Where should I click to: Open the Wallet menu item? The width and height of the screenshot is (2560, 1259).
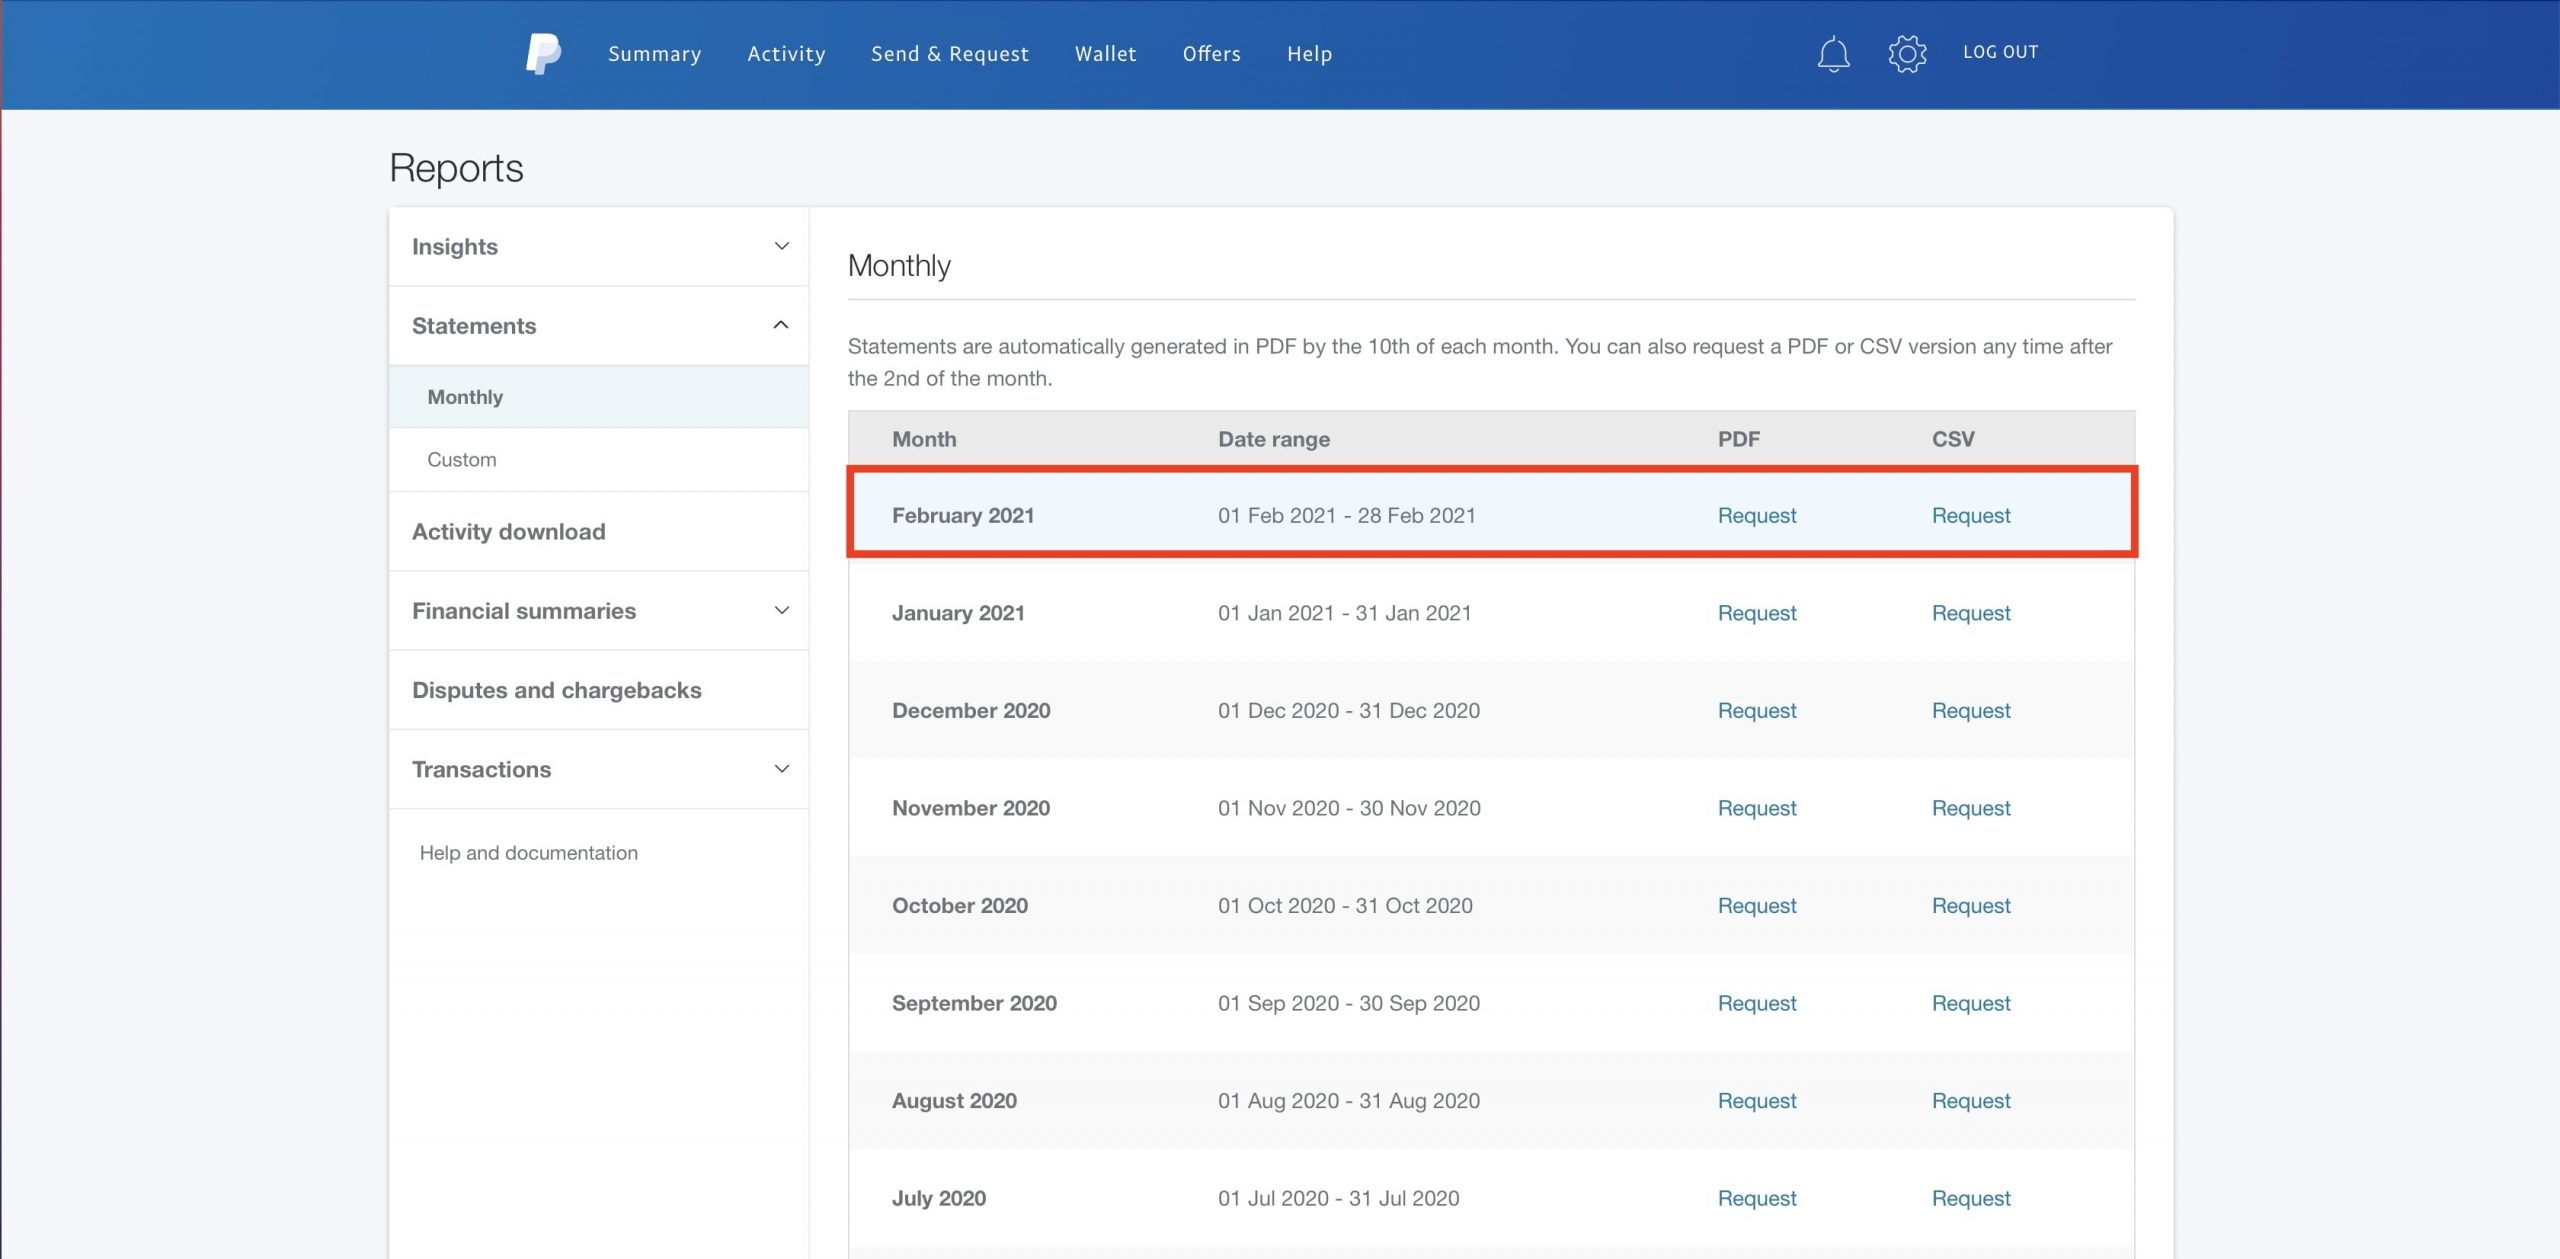point(1105,54)
